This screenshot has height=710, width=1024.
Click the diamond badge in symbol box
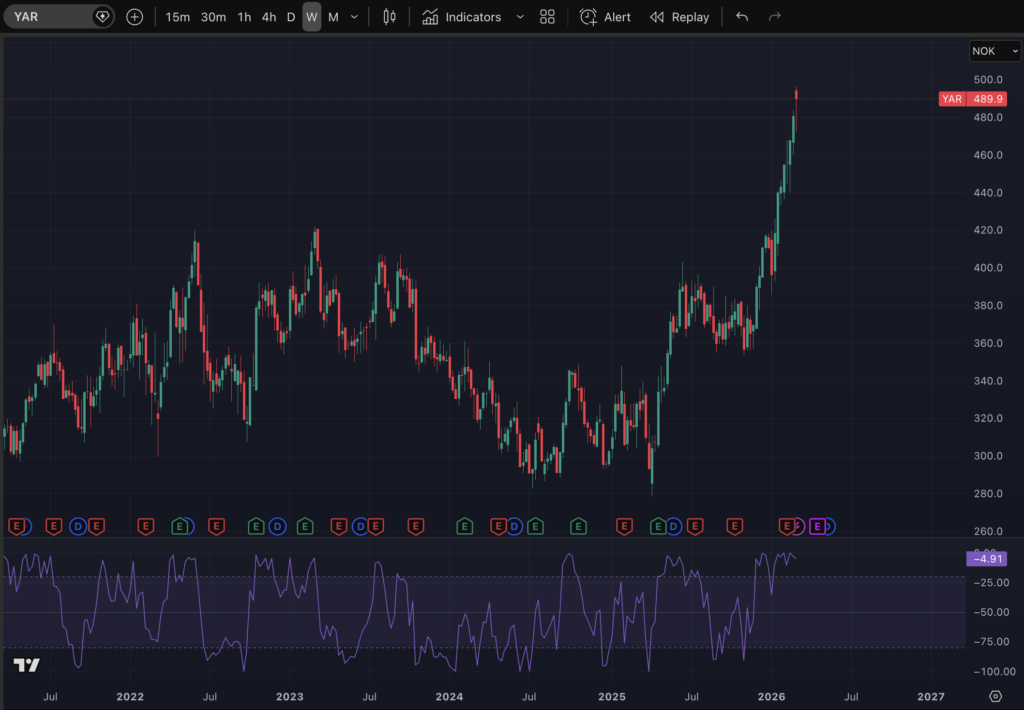[102, 17]
